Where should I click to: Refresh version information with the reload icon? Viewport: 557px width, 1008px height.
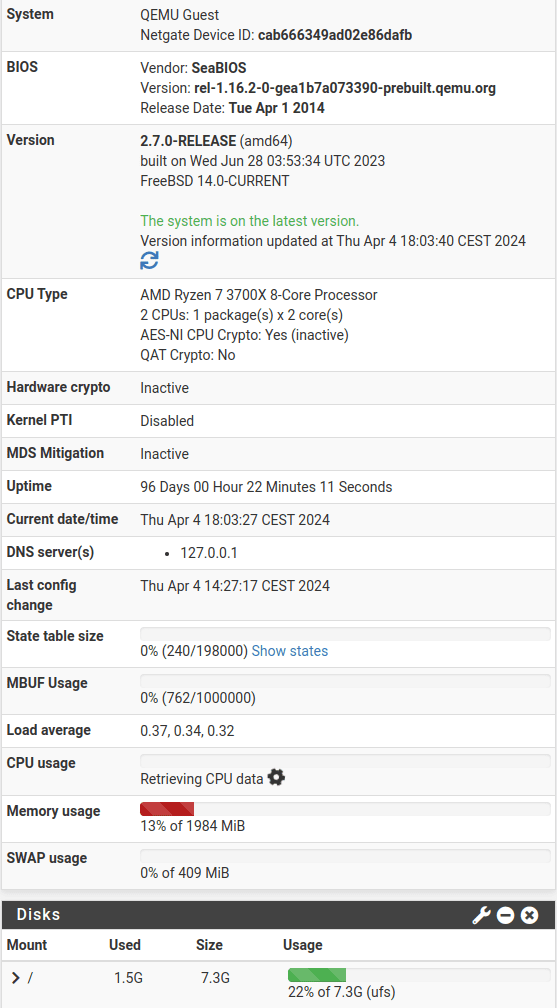coord(149,260)
